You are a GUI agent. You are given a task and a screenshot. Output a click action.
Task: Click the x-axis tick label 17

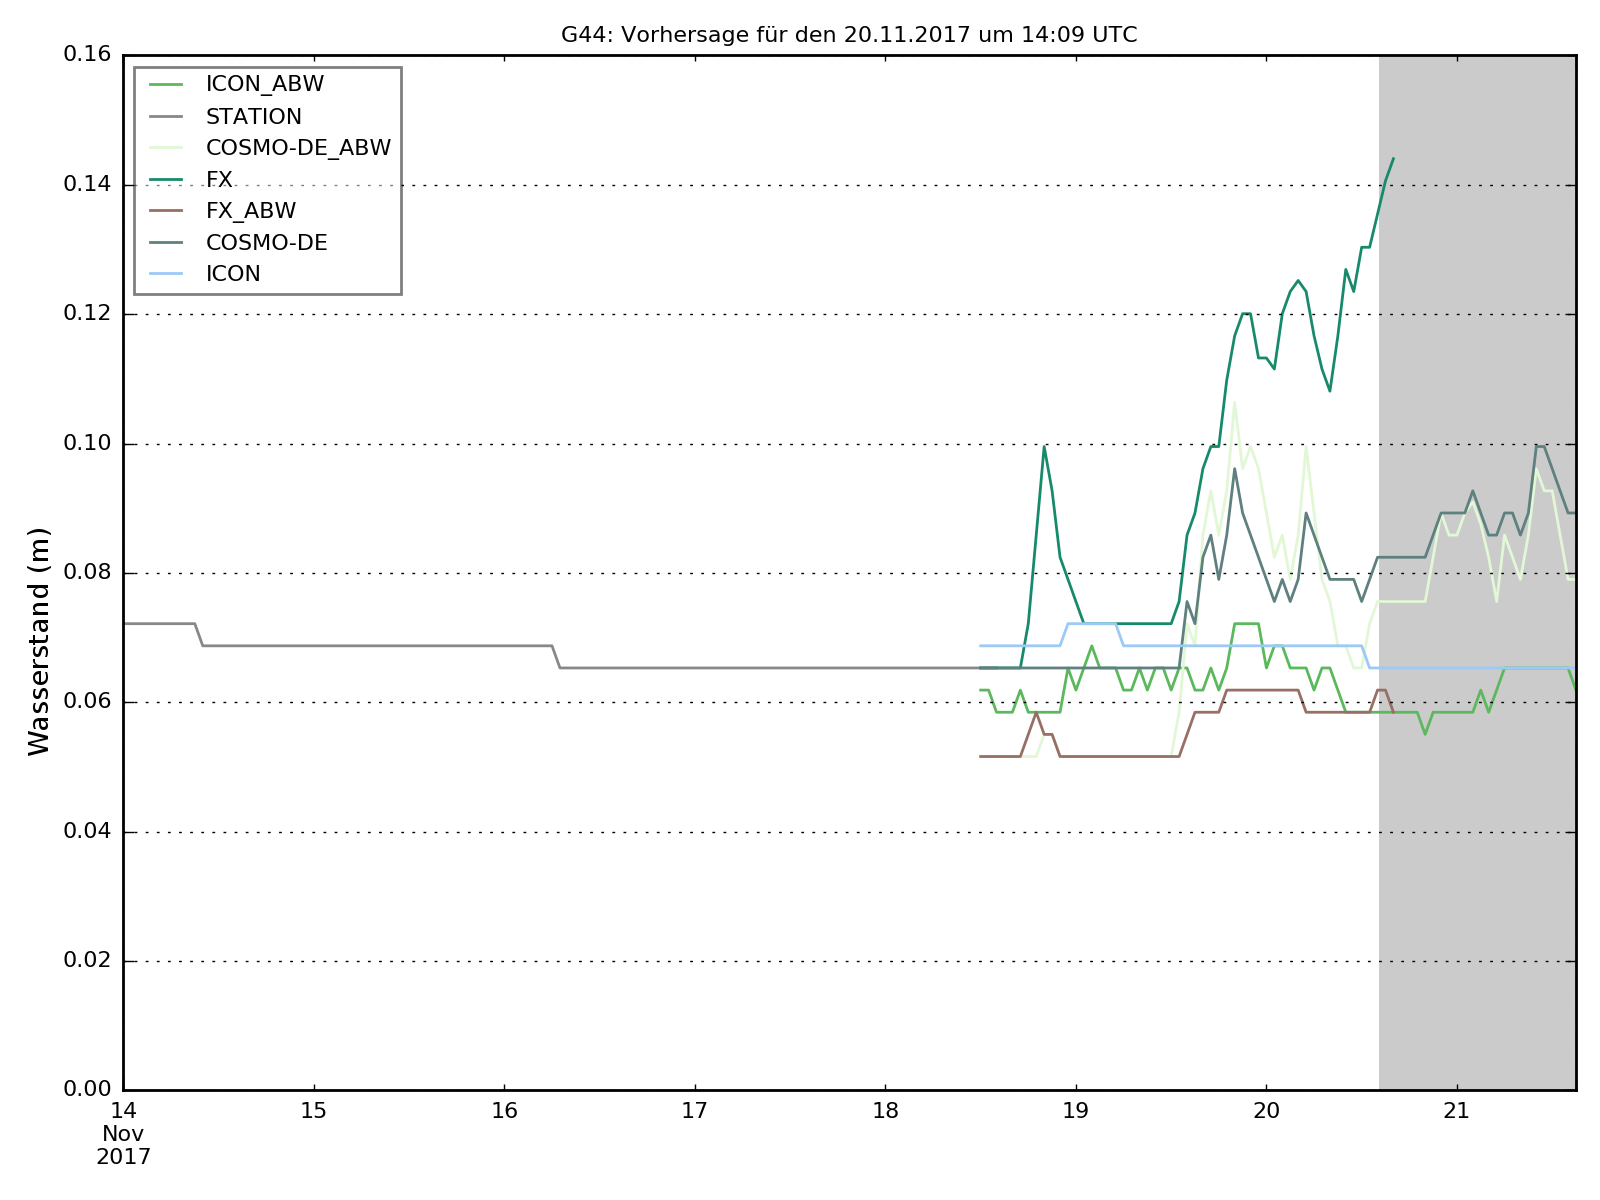[x=695, y=1111]
